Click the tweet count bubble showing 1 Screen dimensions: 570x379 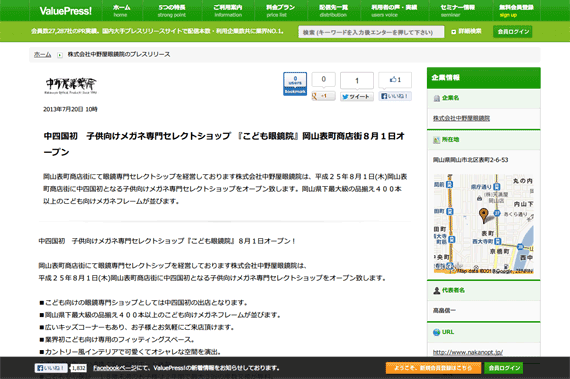point(357,81)
